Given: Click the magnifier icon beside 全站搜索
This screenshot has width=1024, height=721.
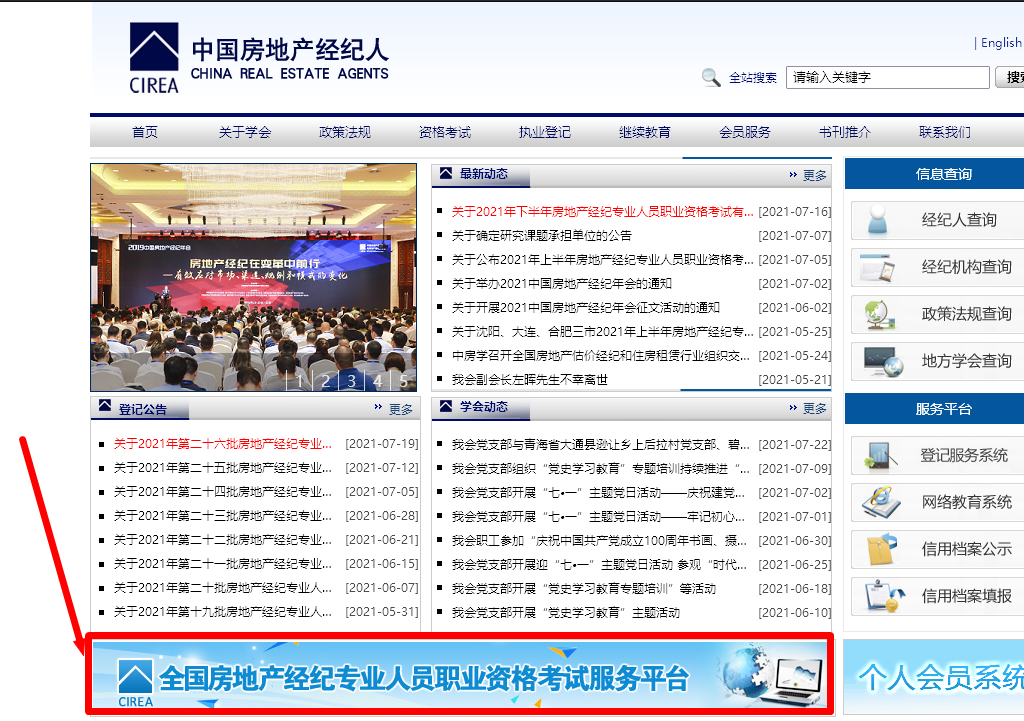Looking at the screenshot, I should point(711,78).
